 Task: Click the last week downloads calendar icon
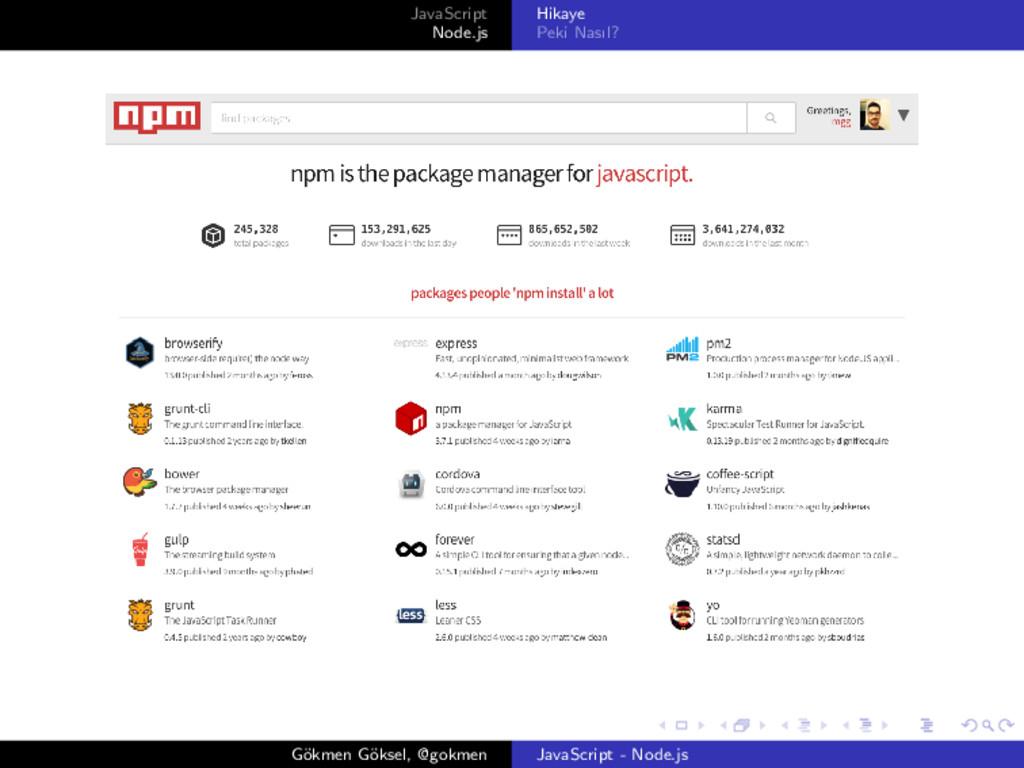tap(509, 234)
